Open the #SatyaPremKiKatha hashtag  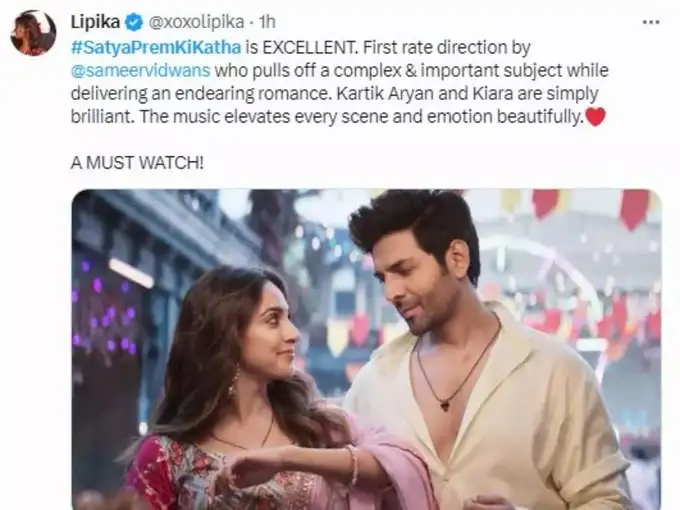pos(156,47)
